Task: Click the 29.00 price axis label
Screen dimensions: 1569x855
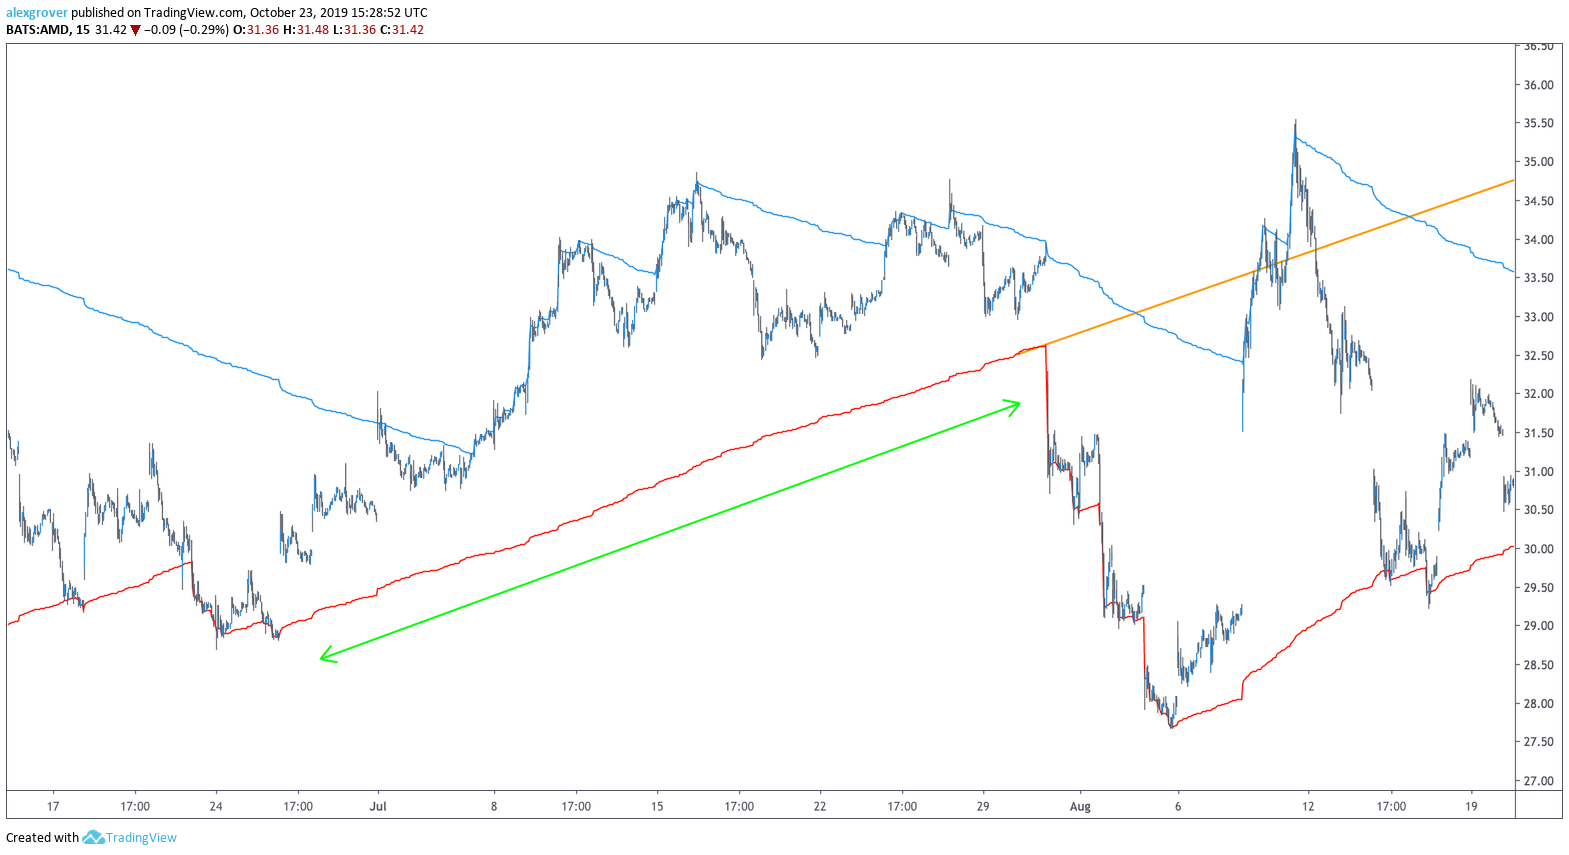Action: tap(1539, 626)
